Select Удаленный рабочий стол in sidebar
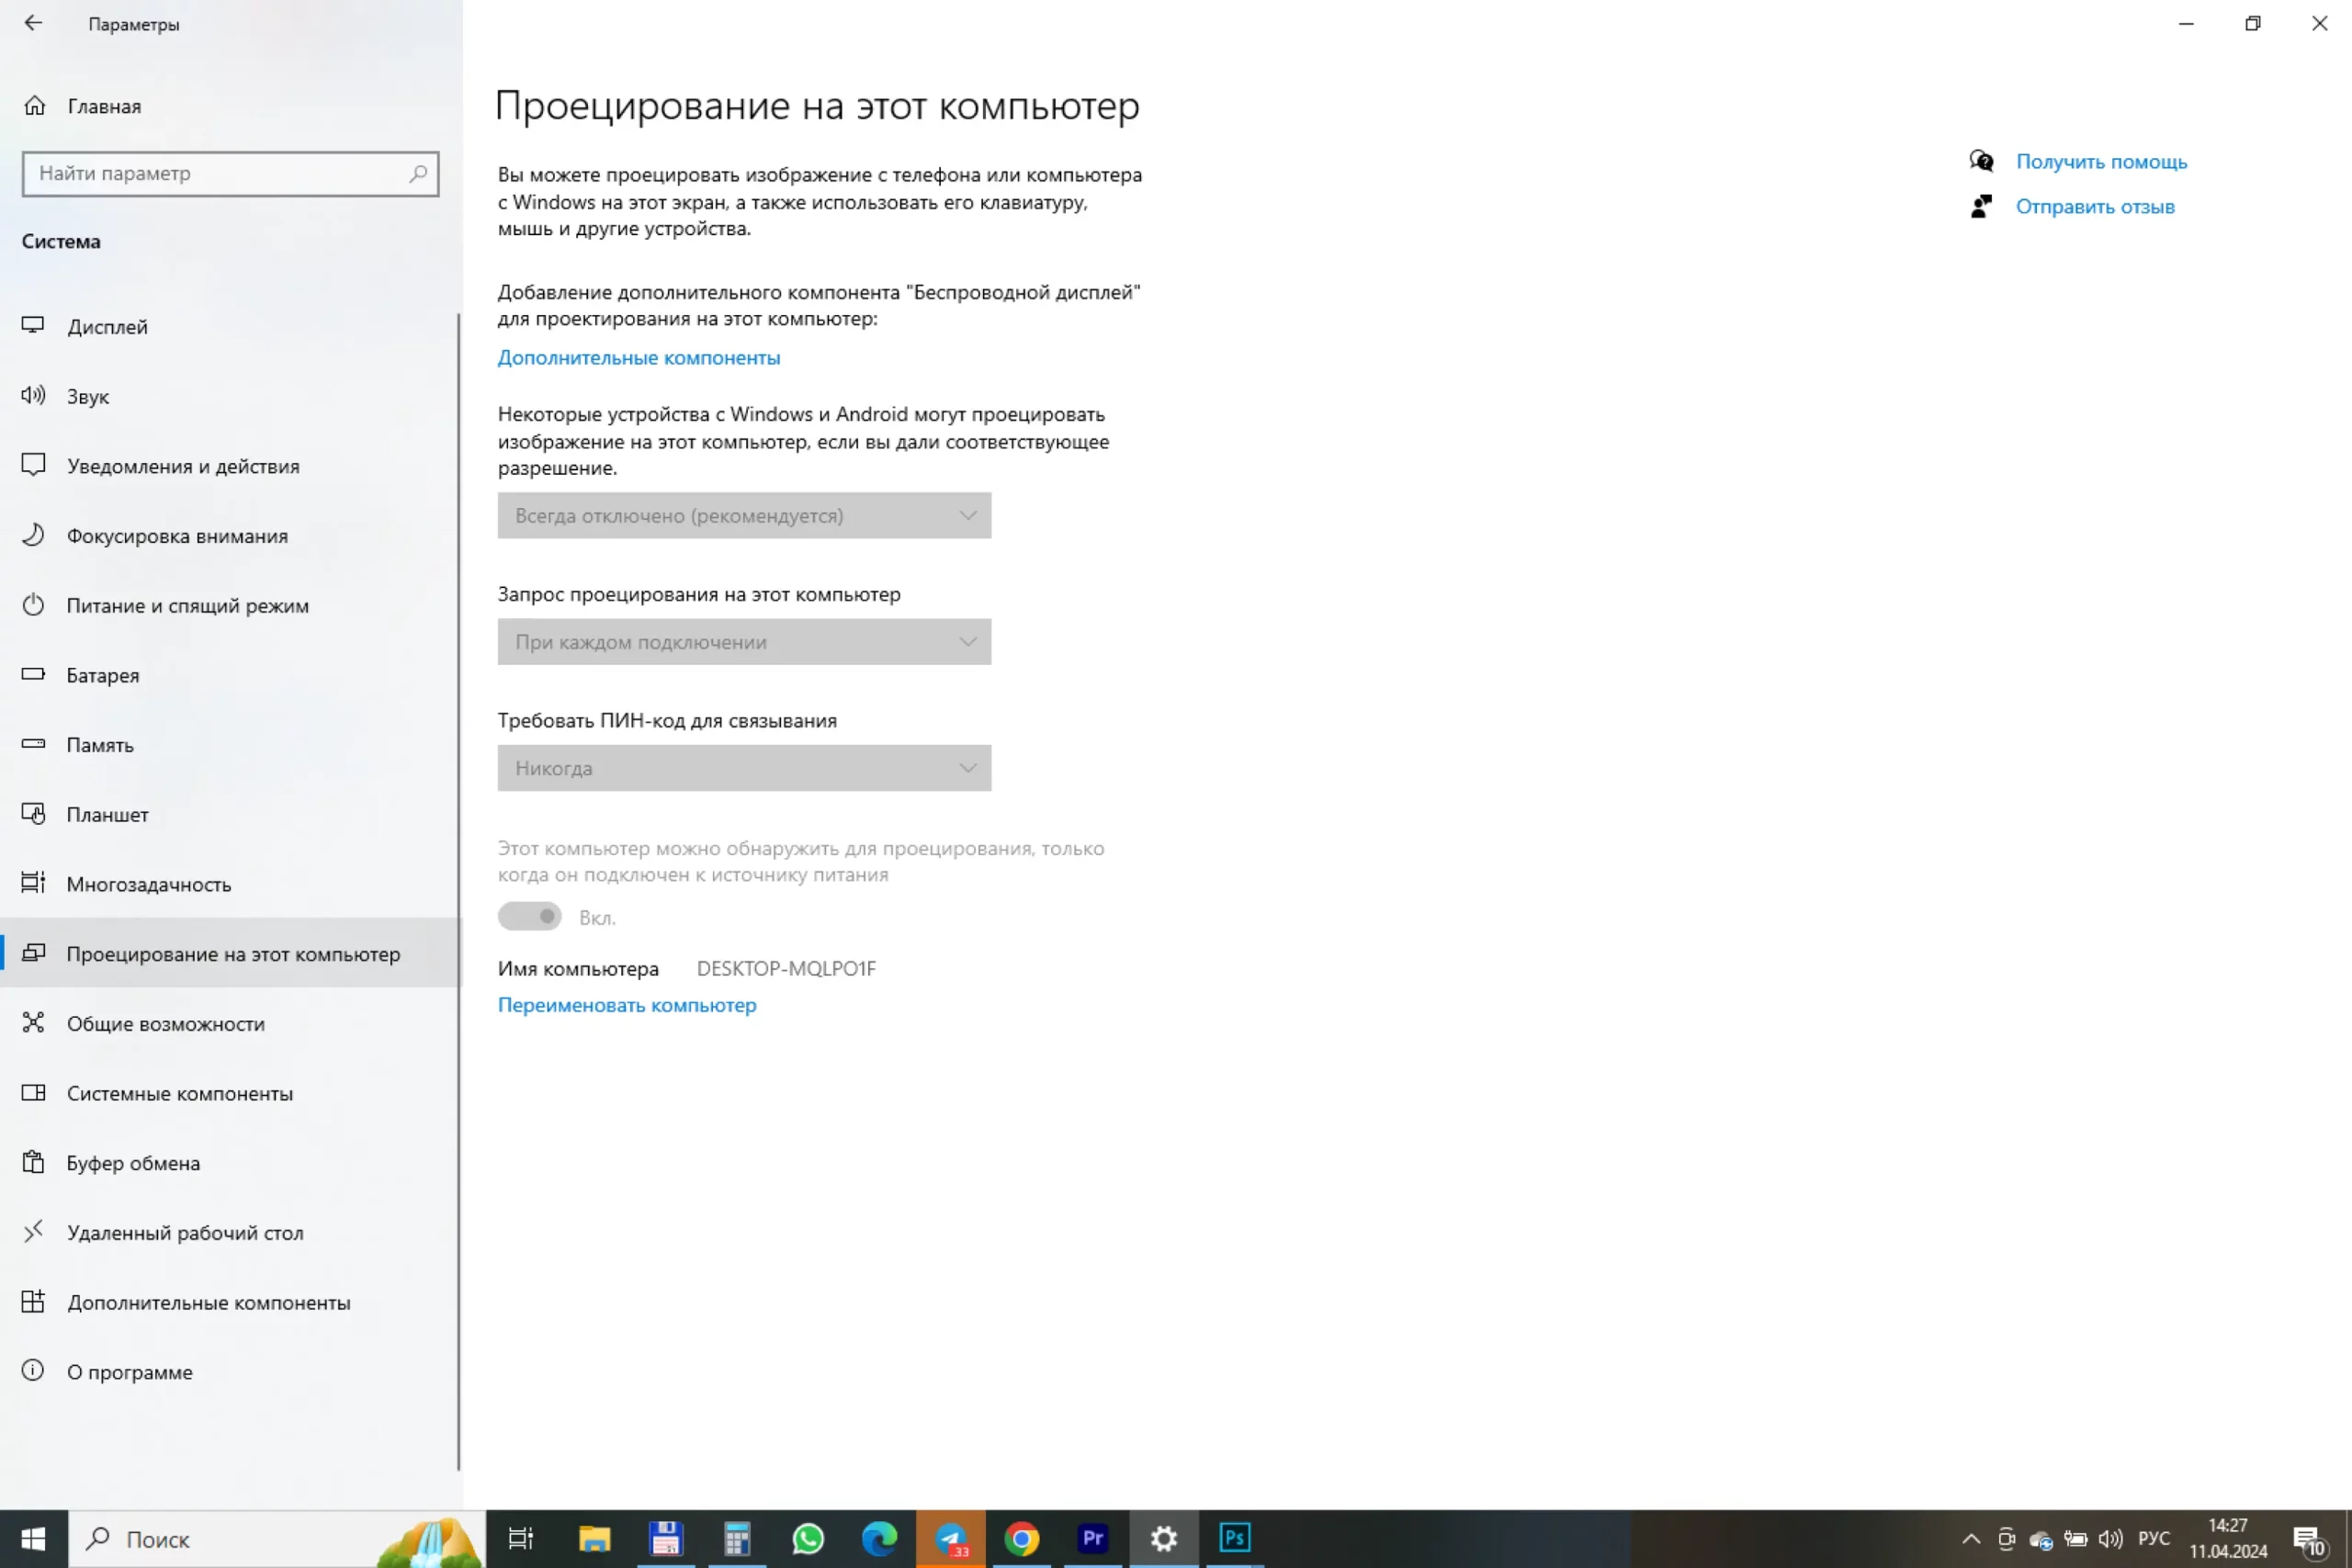2352x1568 pixels. (185, 1233)
